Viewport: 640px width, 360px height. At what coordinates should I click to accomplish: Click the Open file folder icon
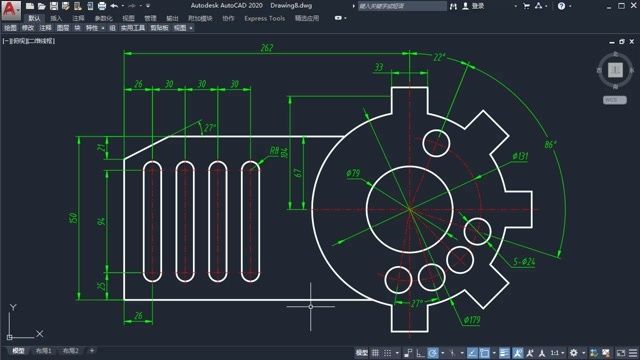tap(42, 6)
